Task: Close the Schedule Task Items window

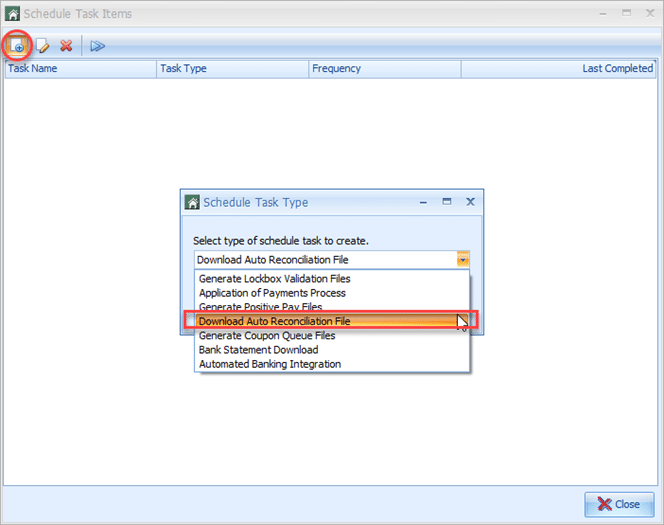Action: click(x=650, y=13)
